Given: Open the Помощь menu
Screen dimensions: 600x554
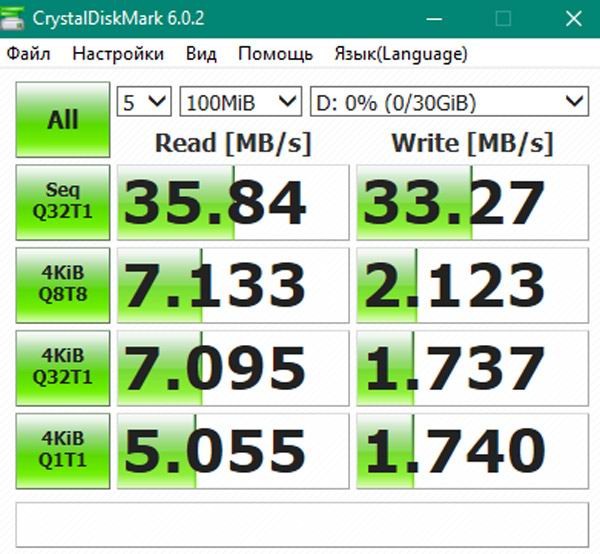Looking at the screenshot, I should [275, 54].
